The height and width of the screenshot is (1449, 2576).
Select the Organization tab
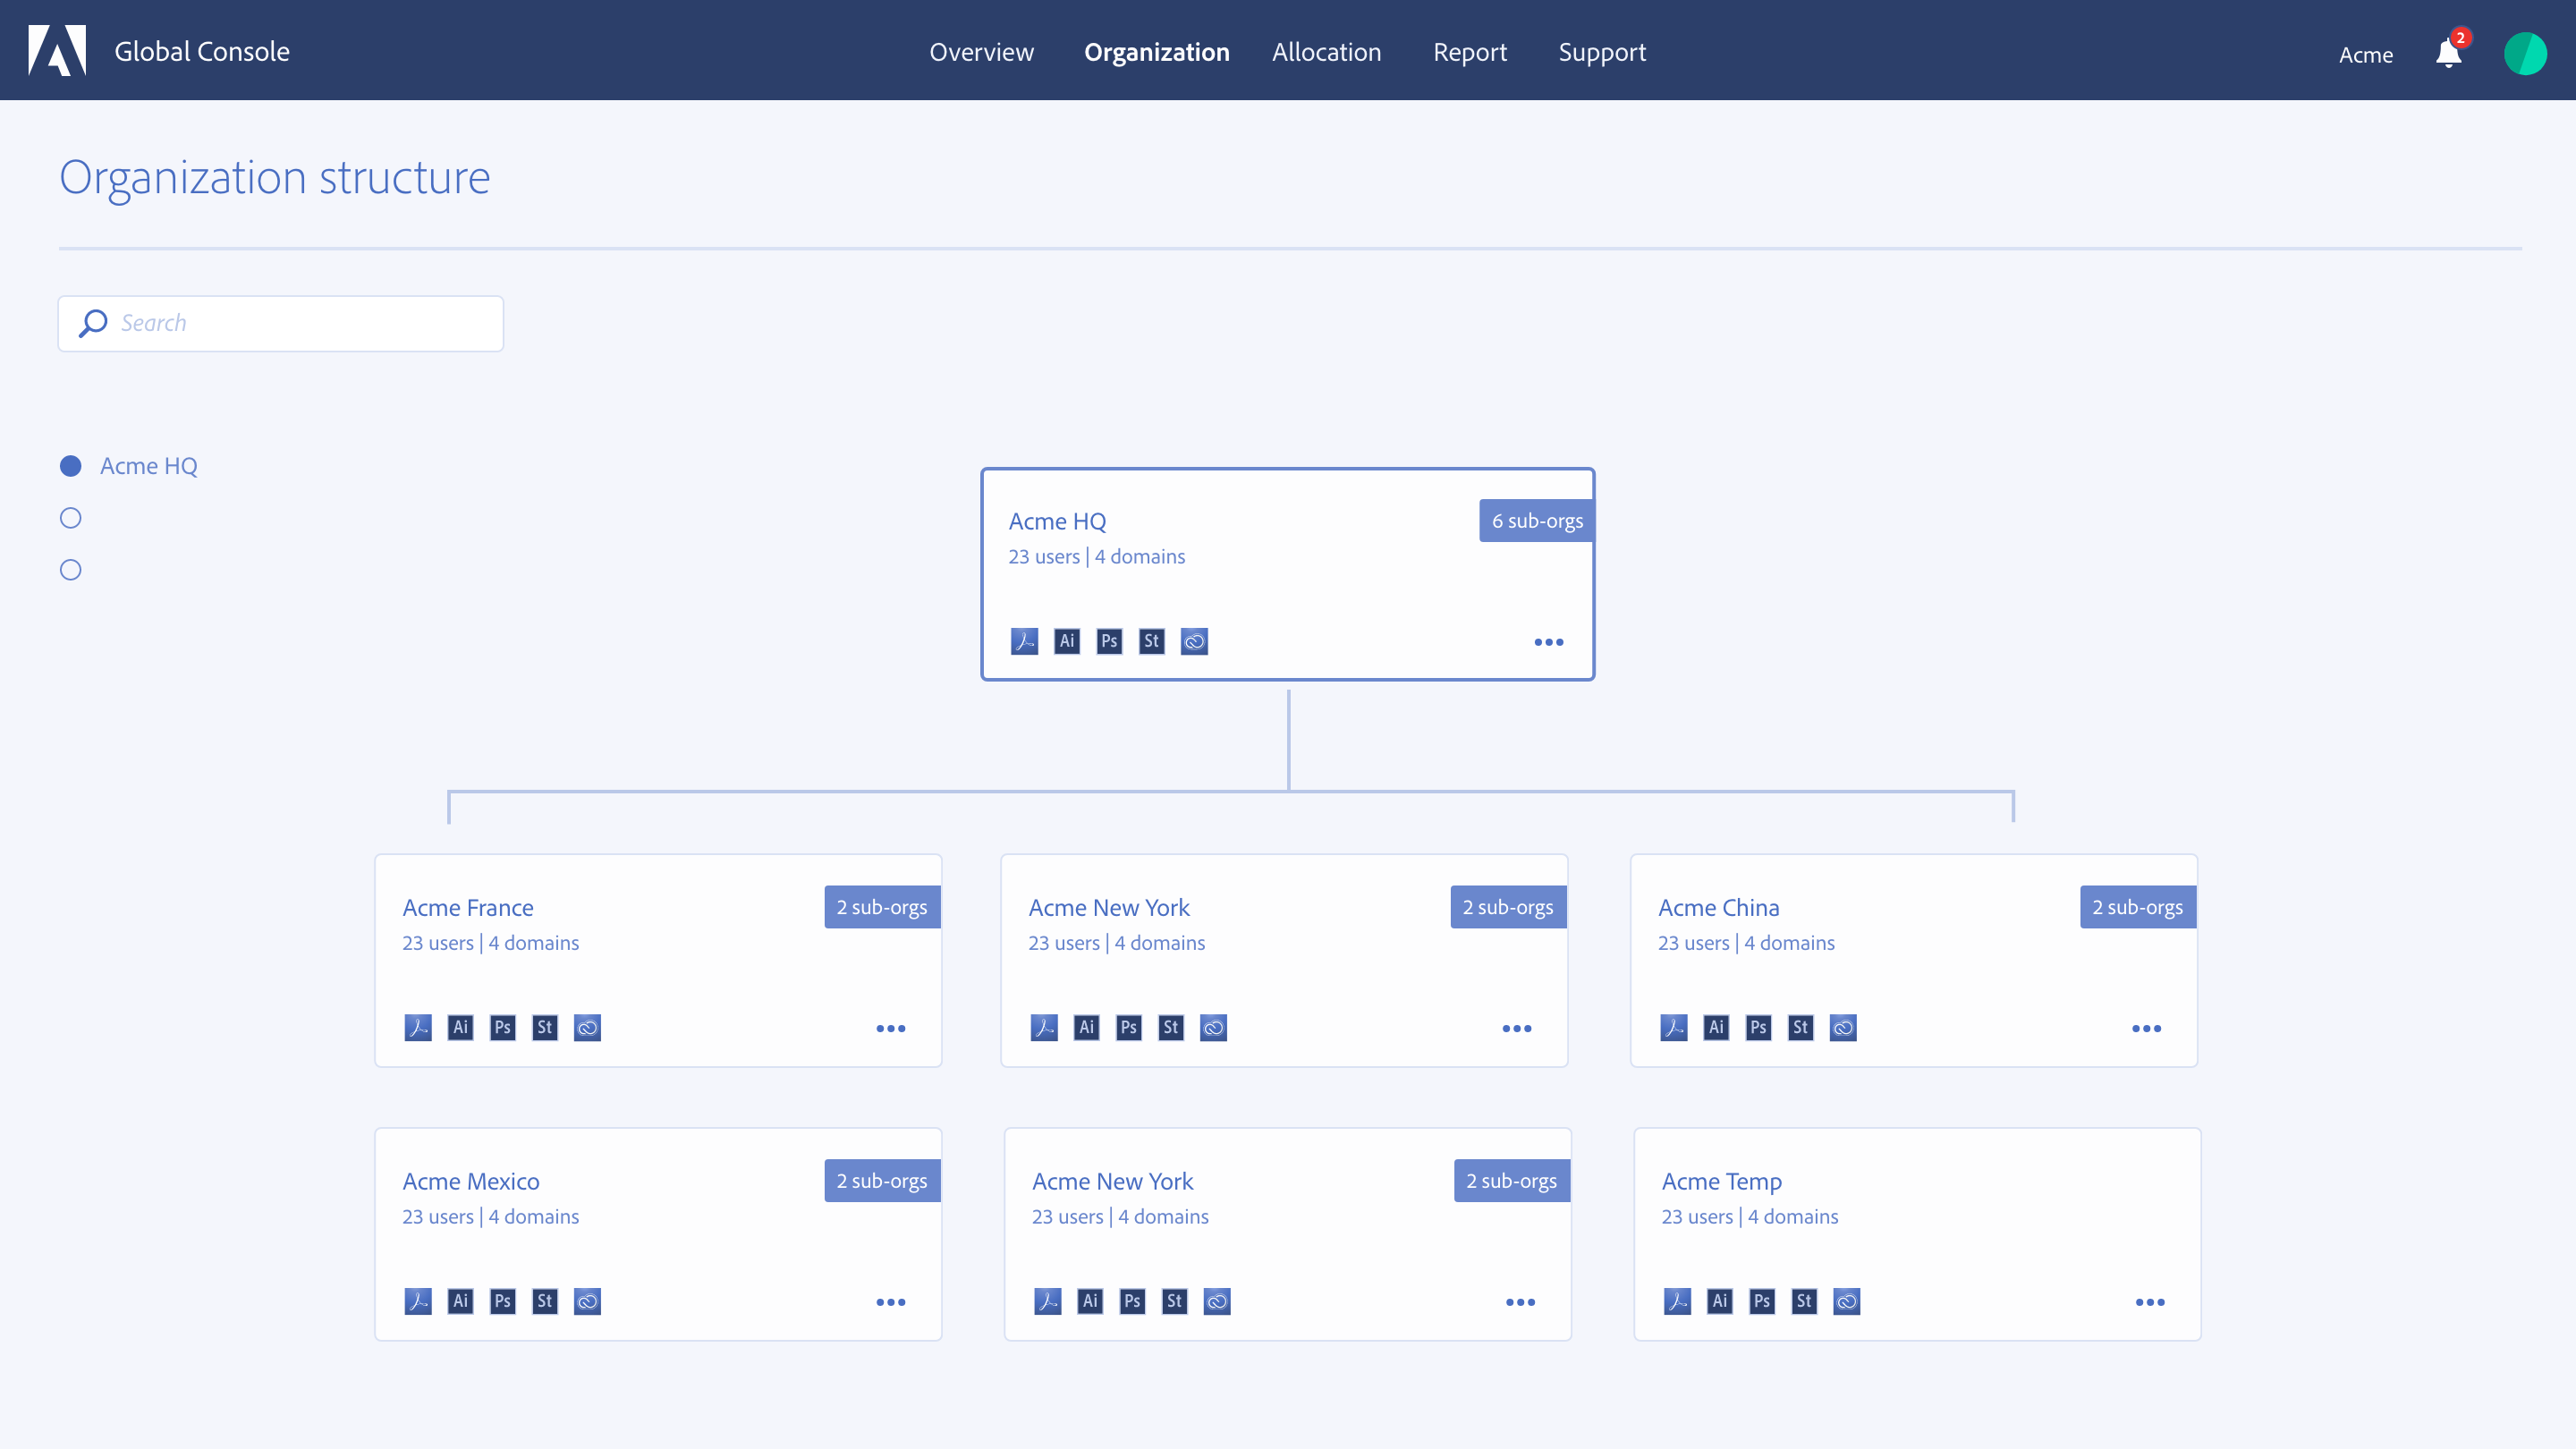pyautogui.click(x=1157, y=52)
